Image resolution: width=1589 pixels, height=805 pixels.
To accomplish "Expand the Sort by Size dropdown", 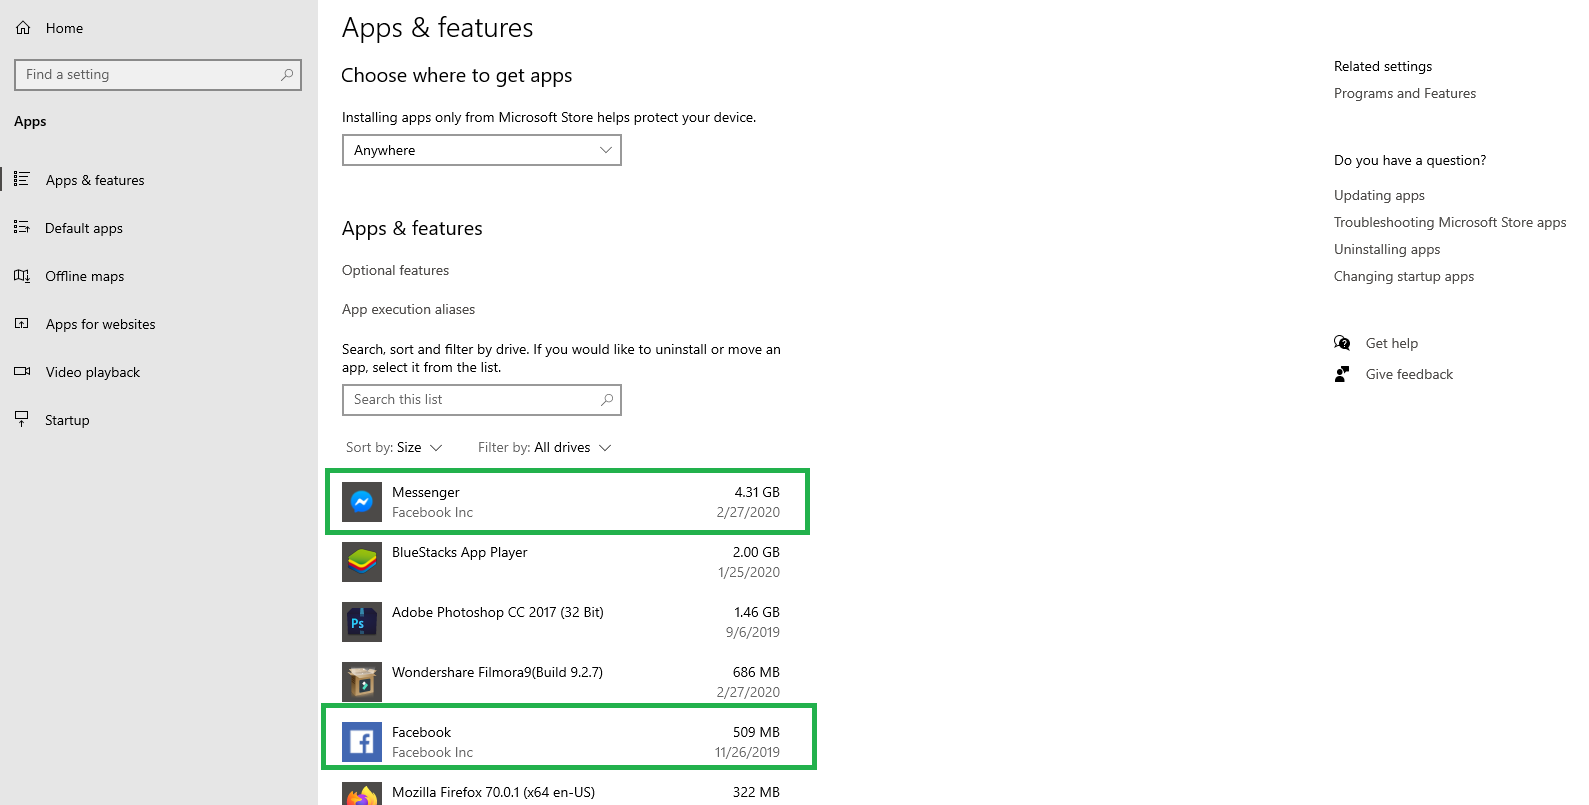I will pyautogui.click(x=394, y=447).
